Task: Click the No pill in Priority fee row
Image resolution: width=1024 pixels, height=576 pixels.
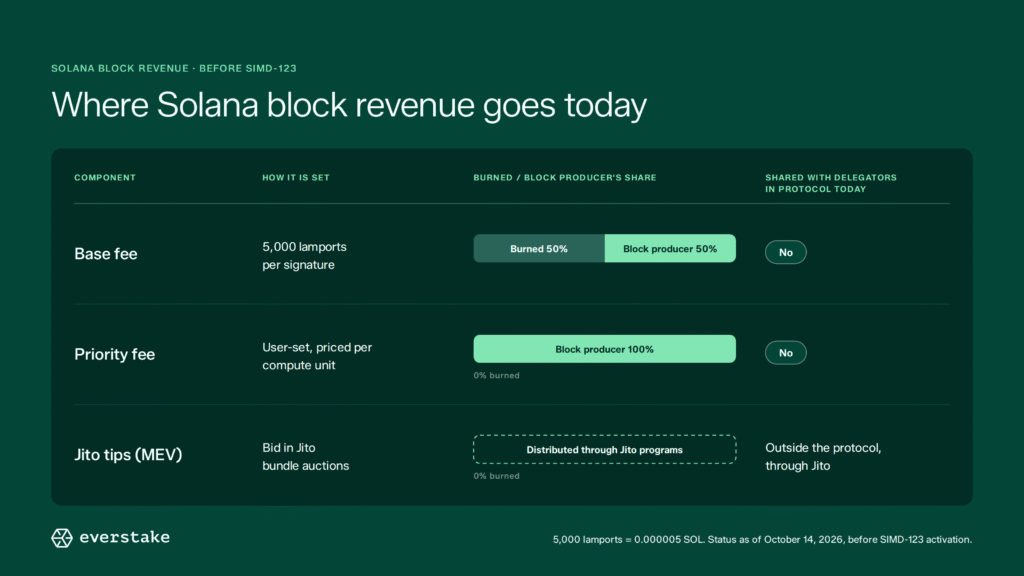Action: (x=786, y=353)
